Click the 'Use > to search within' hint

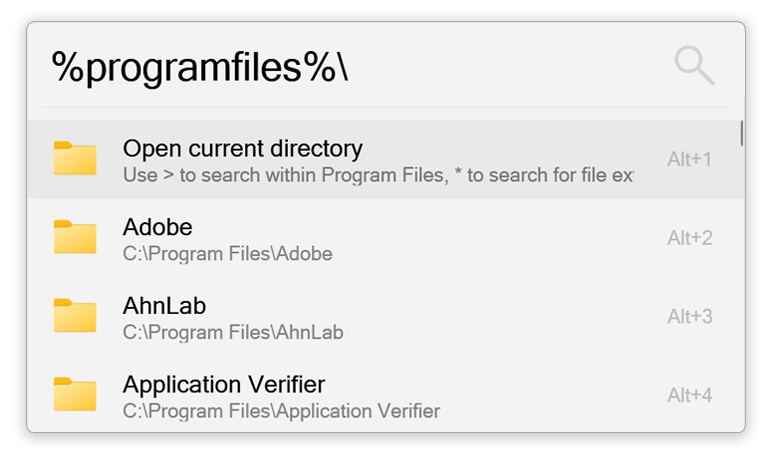(378, 175)
